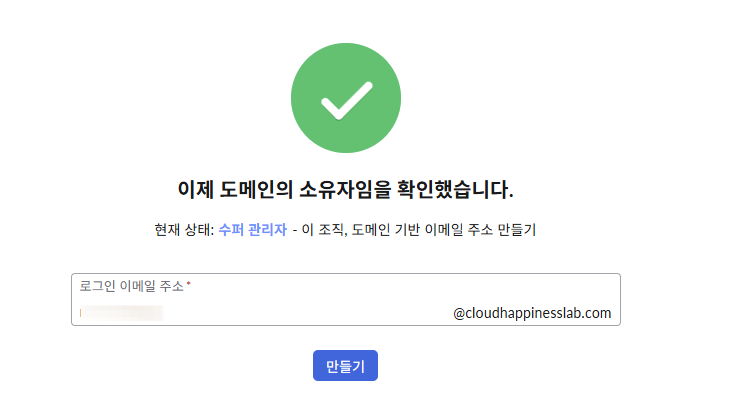The height and width of the screenshot is (418, 735).
Task: Click the word 이제 starting the heading
Action: 195,190
